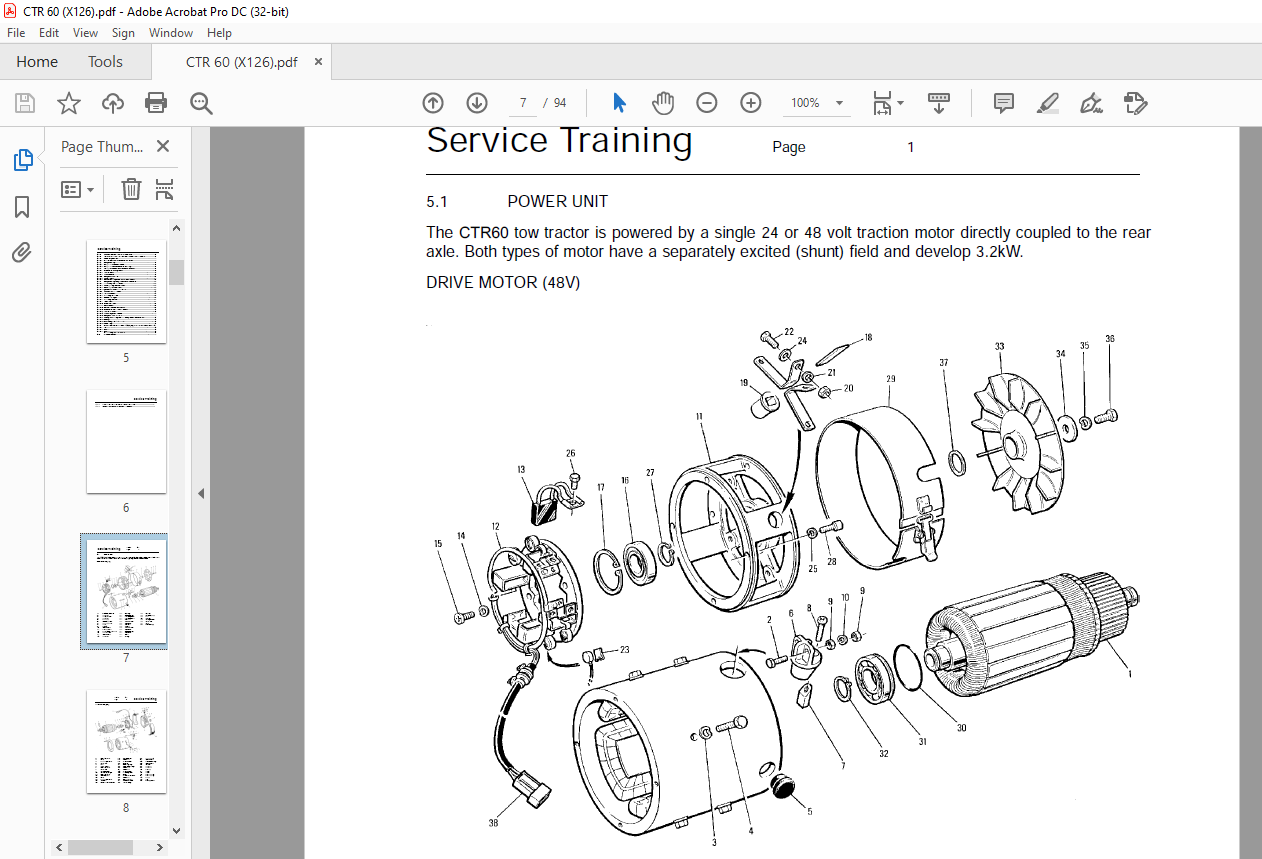1262x859 pixels.
Task: Open the File menu
Action: coord(16,33)
